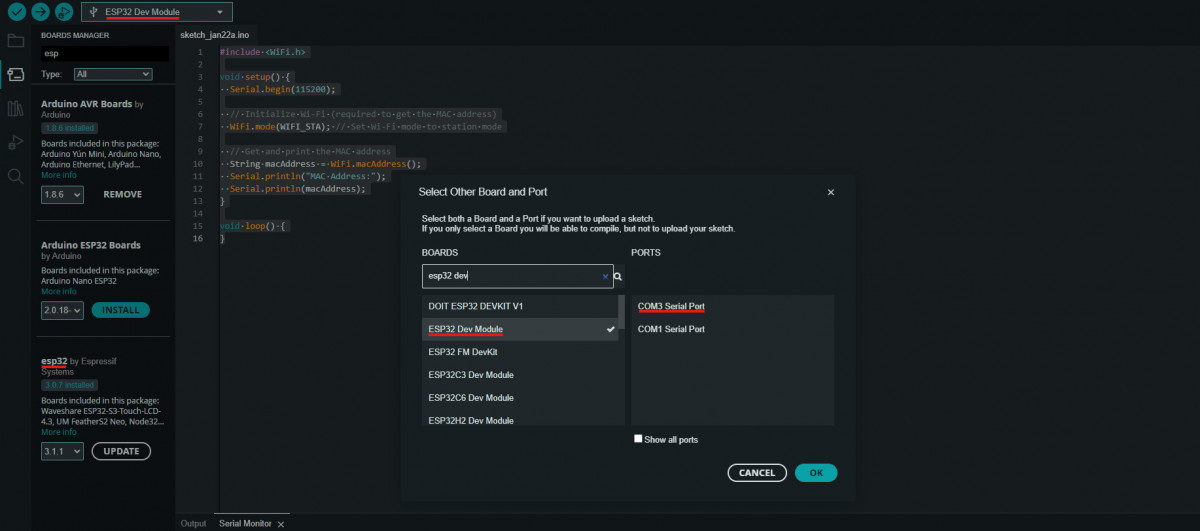Click the Upload arrow icon
1200x531 pixels.
[x=40, y=12]
